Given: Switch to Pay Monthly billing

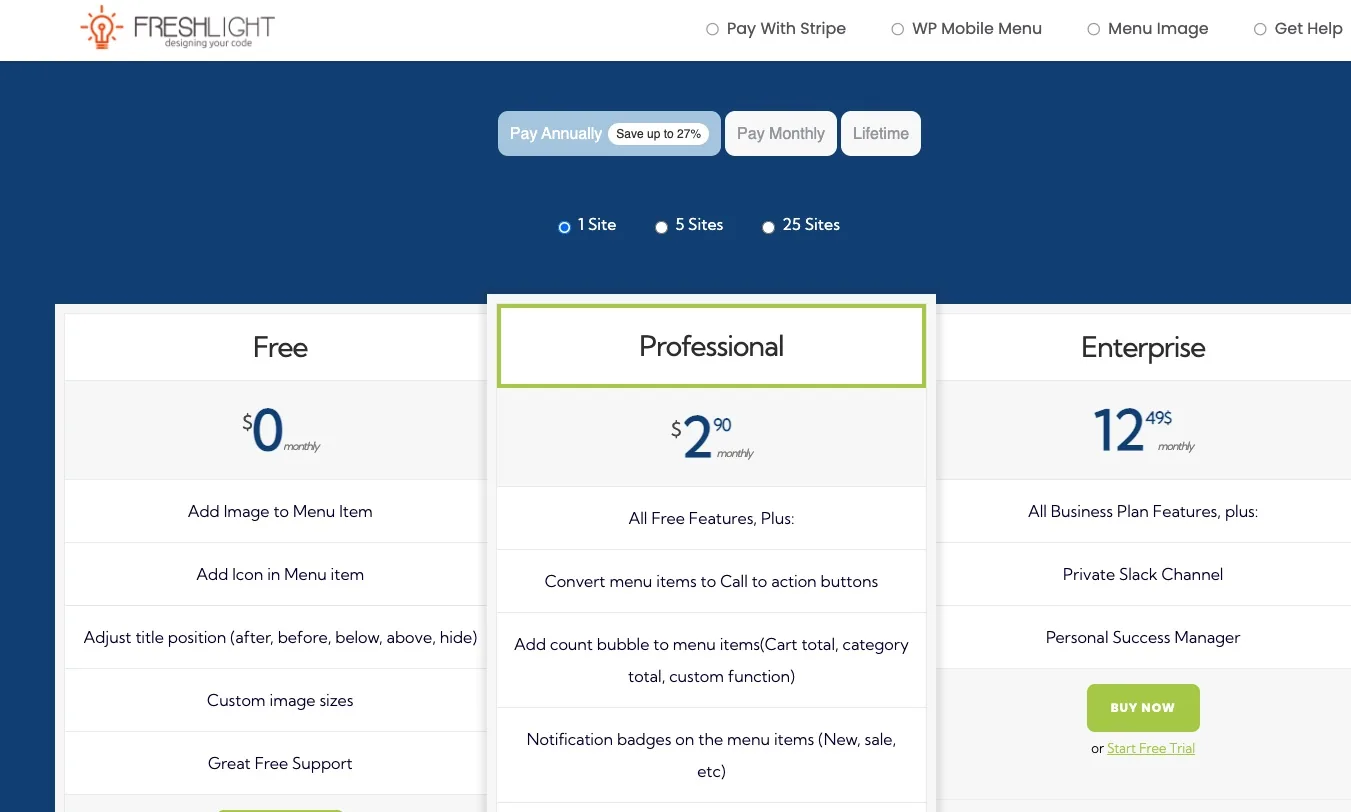Looking at the screenshot, I should point(781,133).
